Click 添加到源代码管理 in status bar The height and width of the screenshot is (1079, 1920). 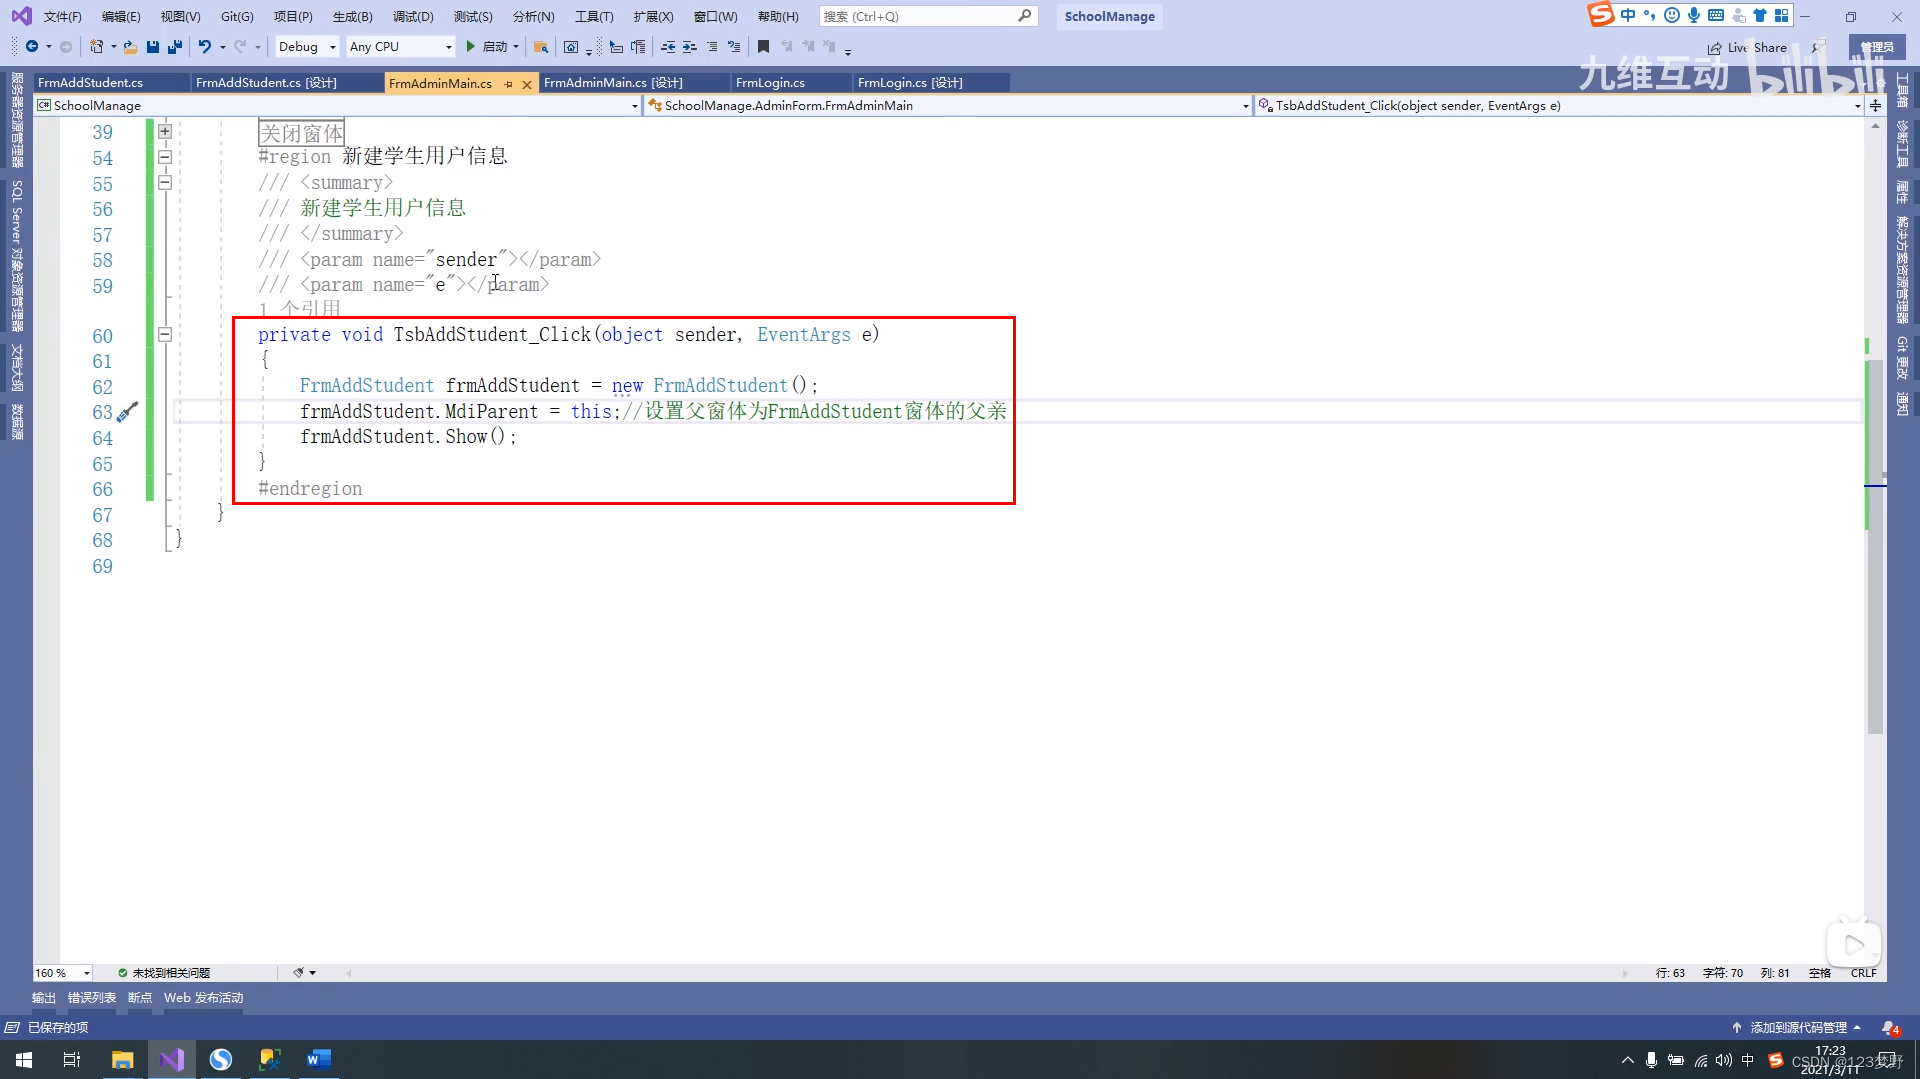pos(1797,1027)
